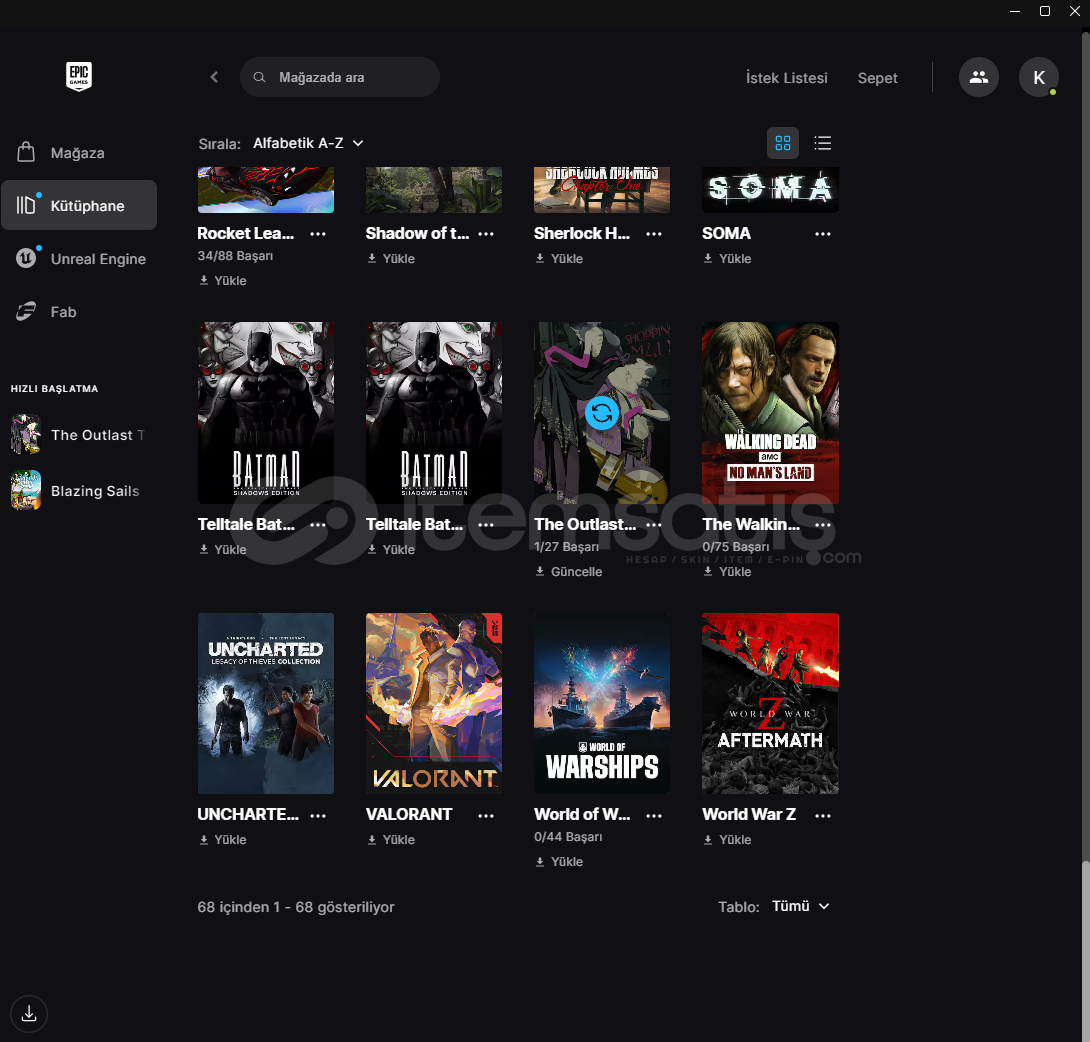
Task: Install Sherlock Holmes via Yükle
Action: pyautogui.click(x=560, y=259)
